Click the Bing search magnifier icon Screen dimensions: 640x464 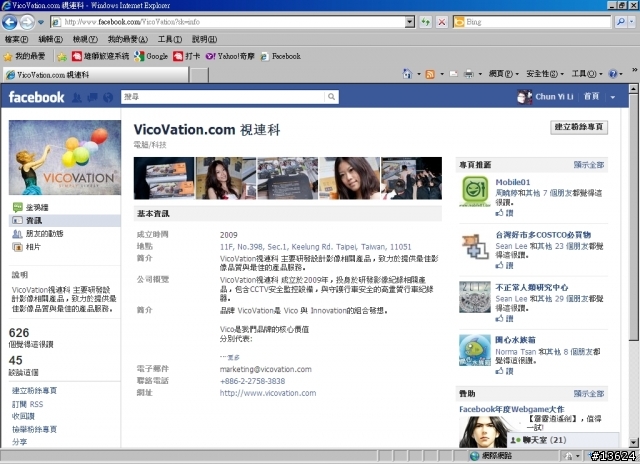coord(621,22)
